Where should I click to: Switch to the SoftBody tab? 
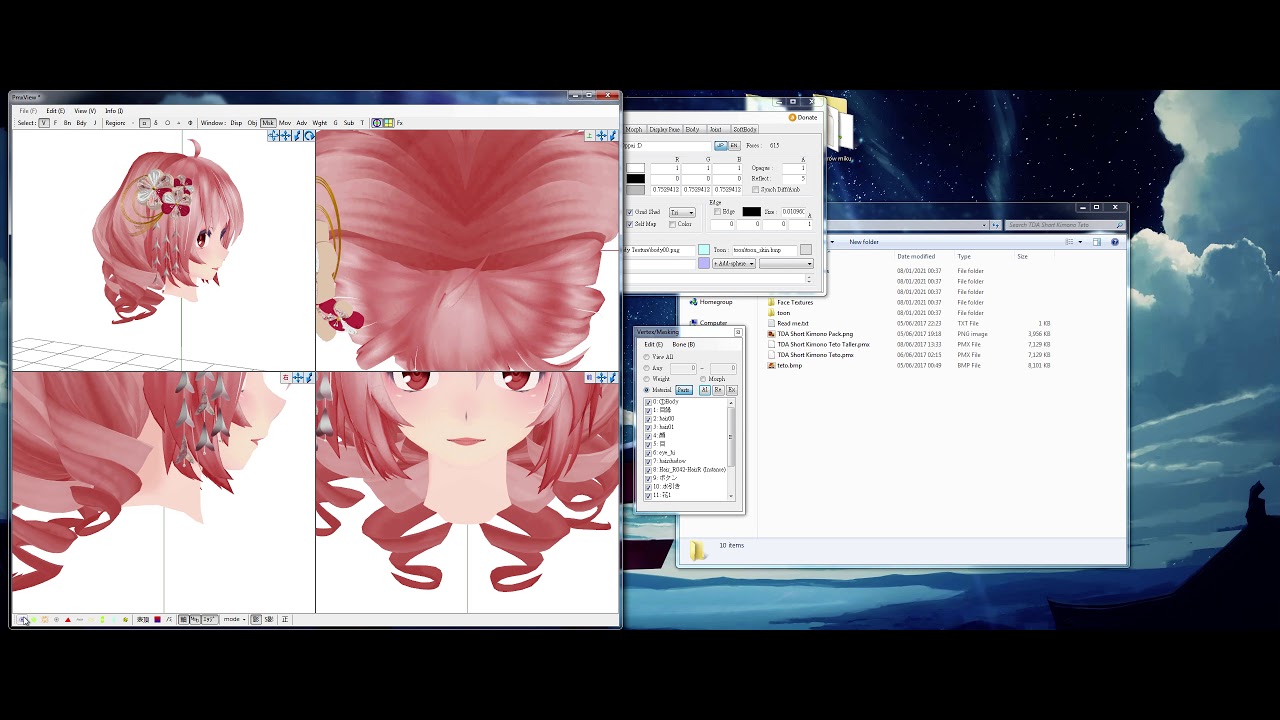click(745, 130)
